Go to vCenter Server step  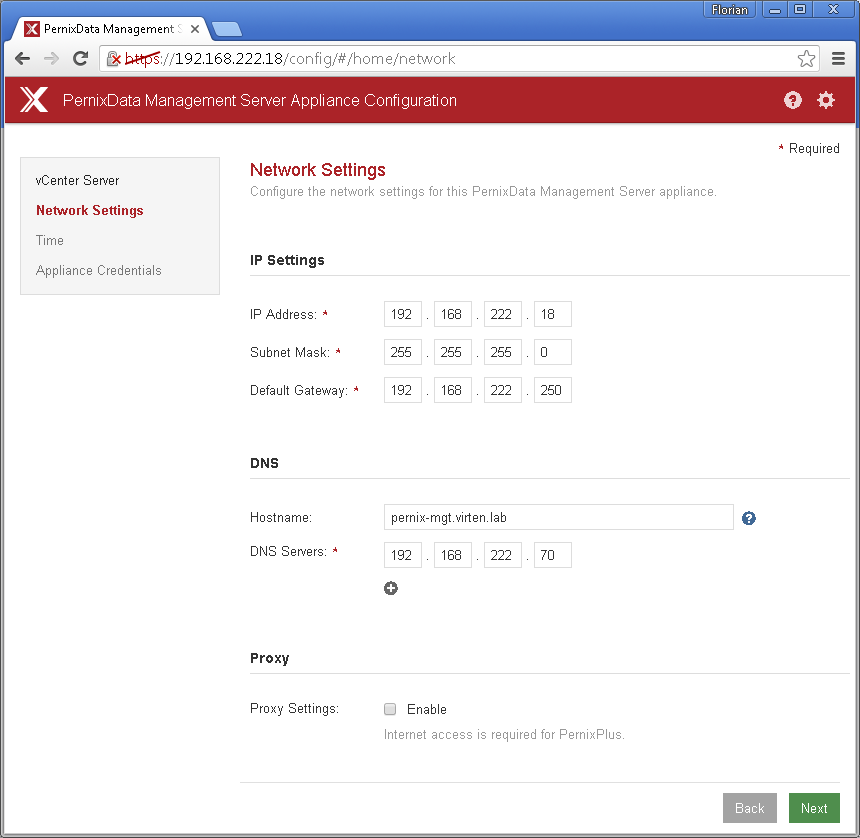[x=77, y=180]
